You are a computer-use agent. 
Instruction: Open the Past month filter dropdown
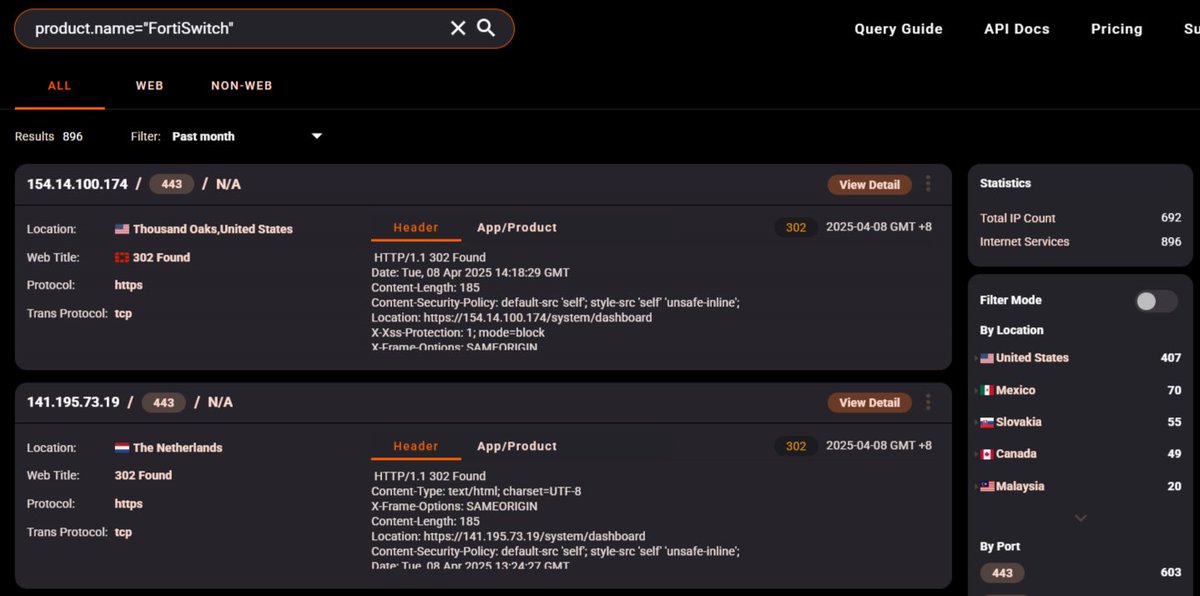coord(247,136)
